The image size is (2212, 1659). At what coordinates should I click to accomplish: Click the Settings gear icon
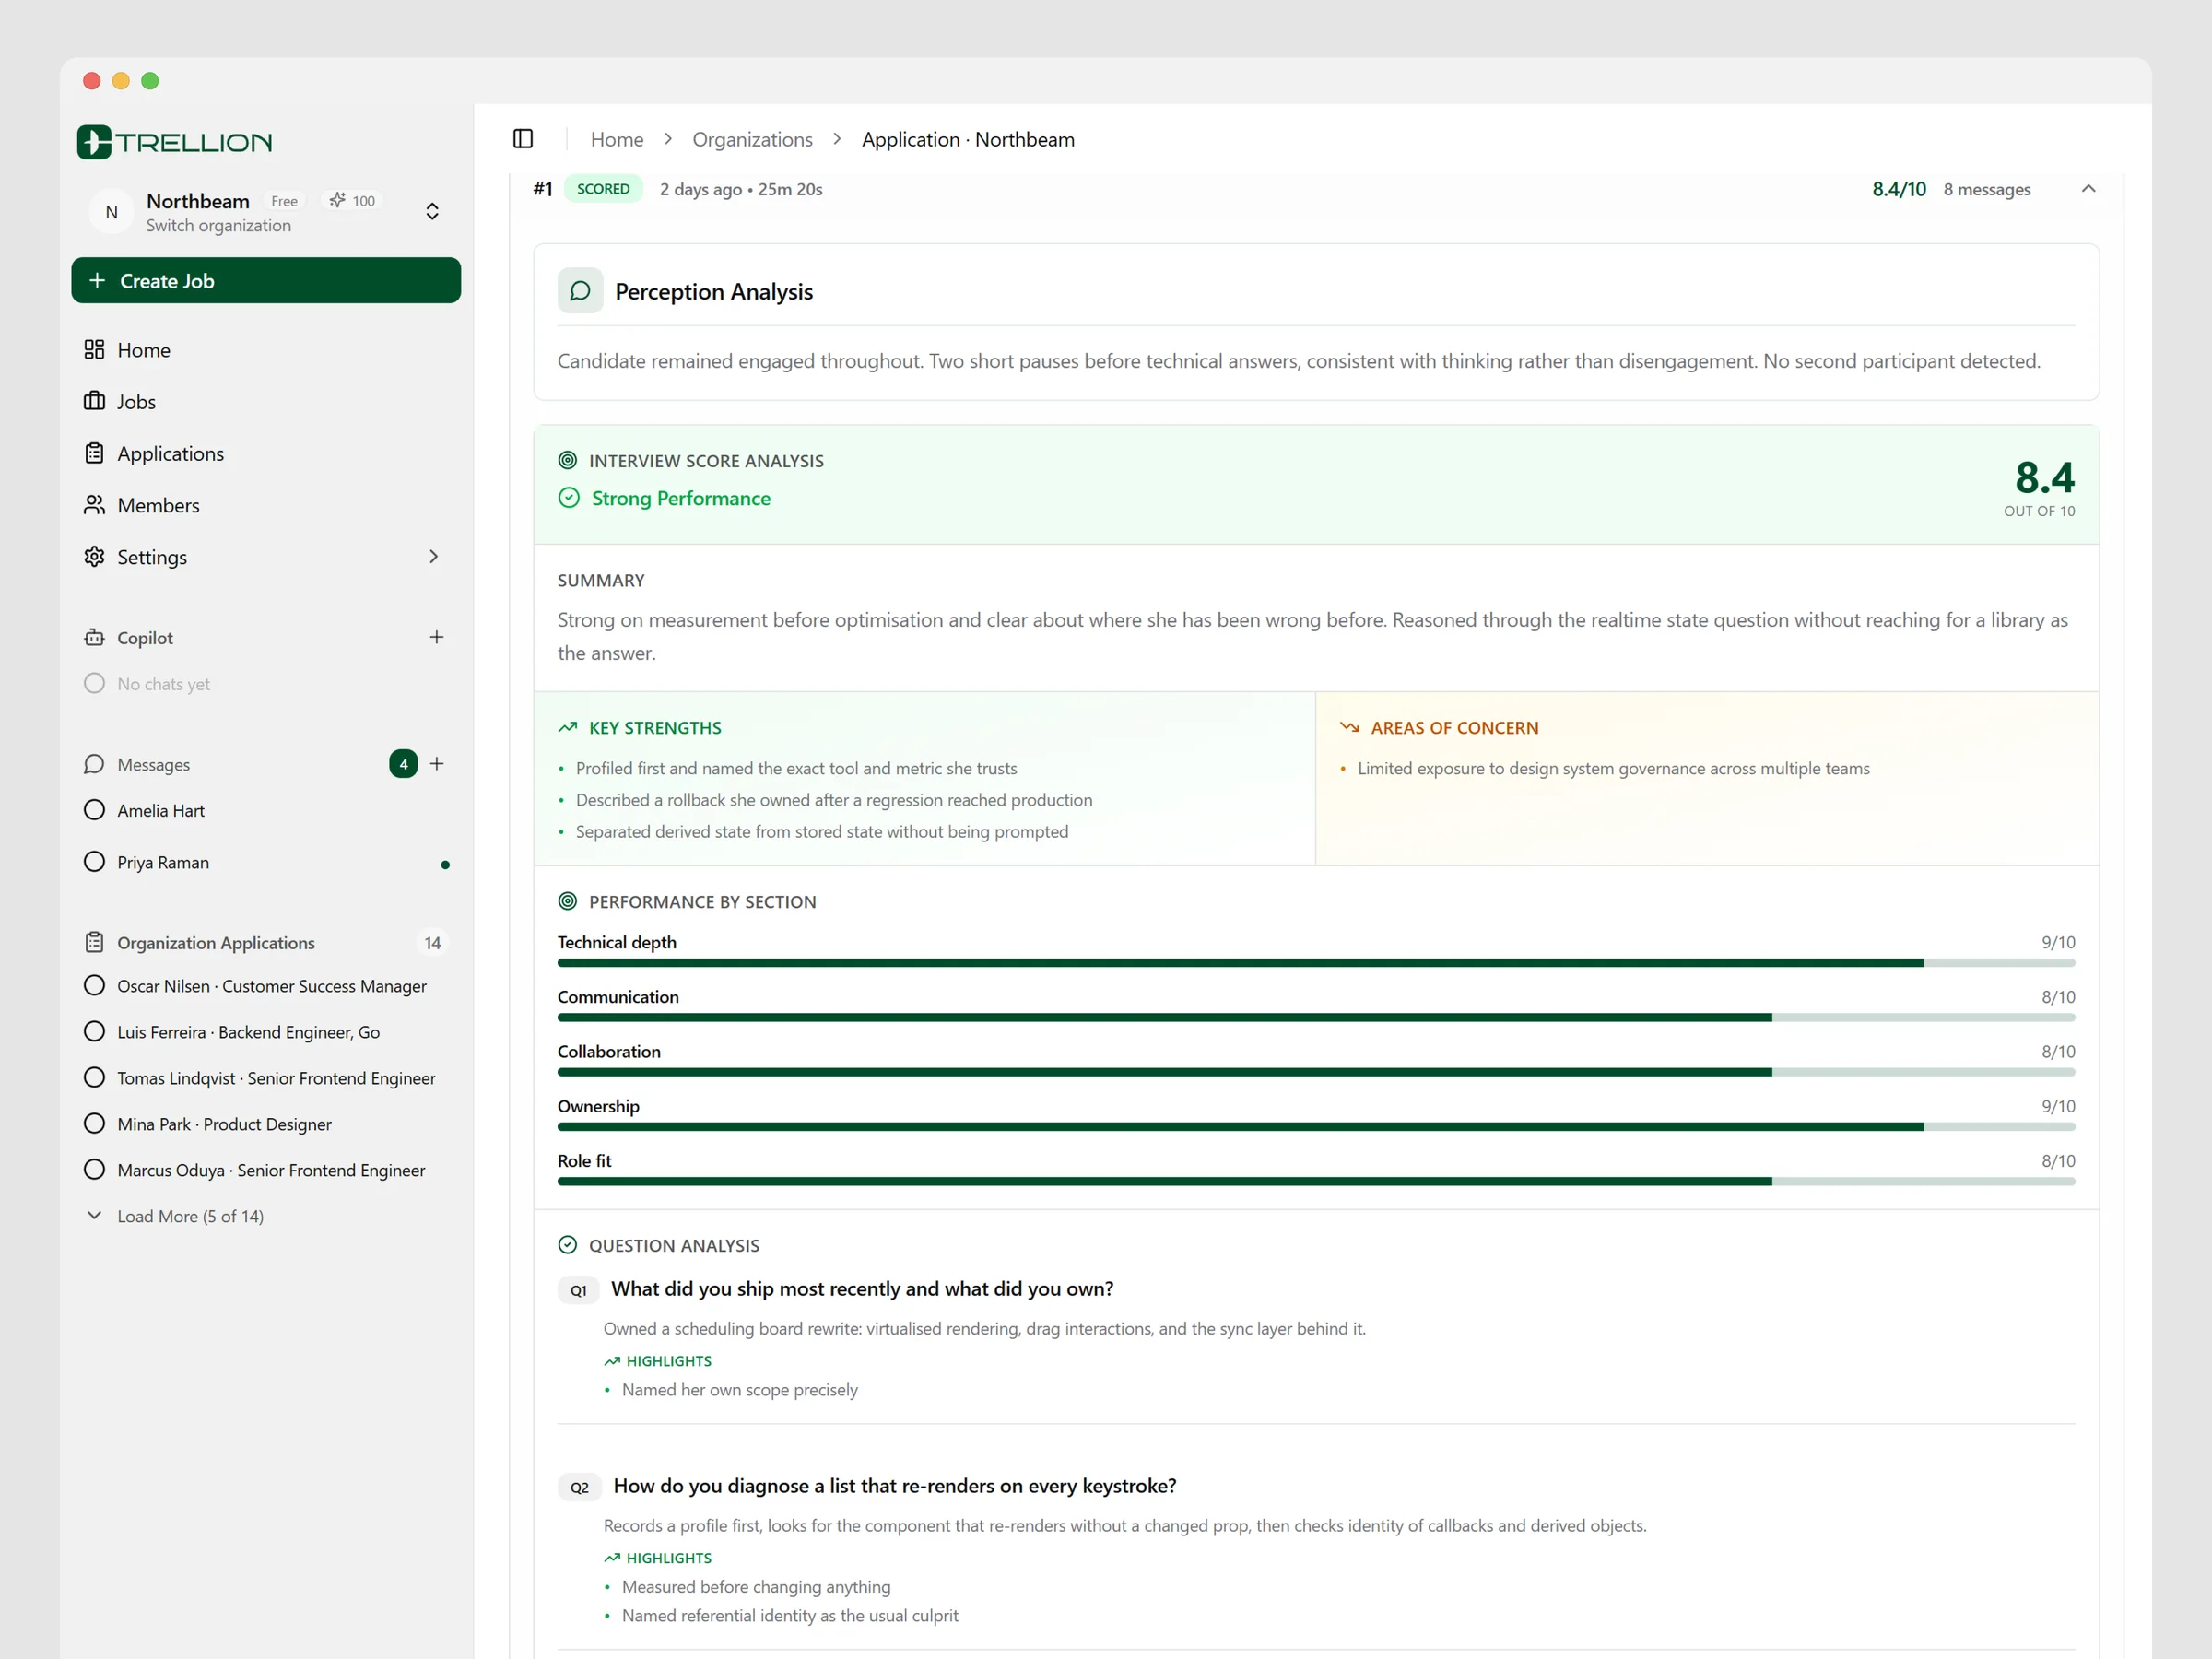tap(94, 557)
